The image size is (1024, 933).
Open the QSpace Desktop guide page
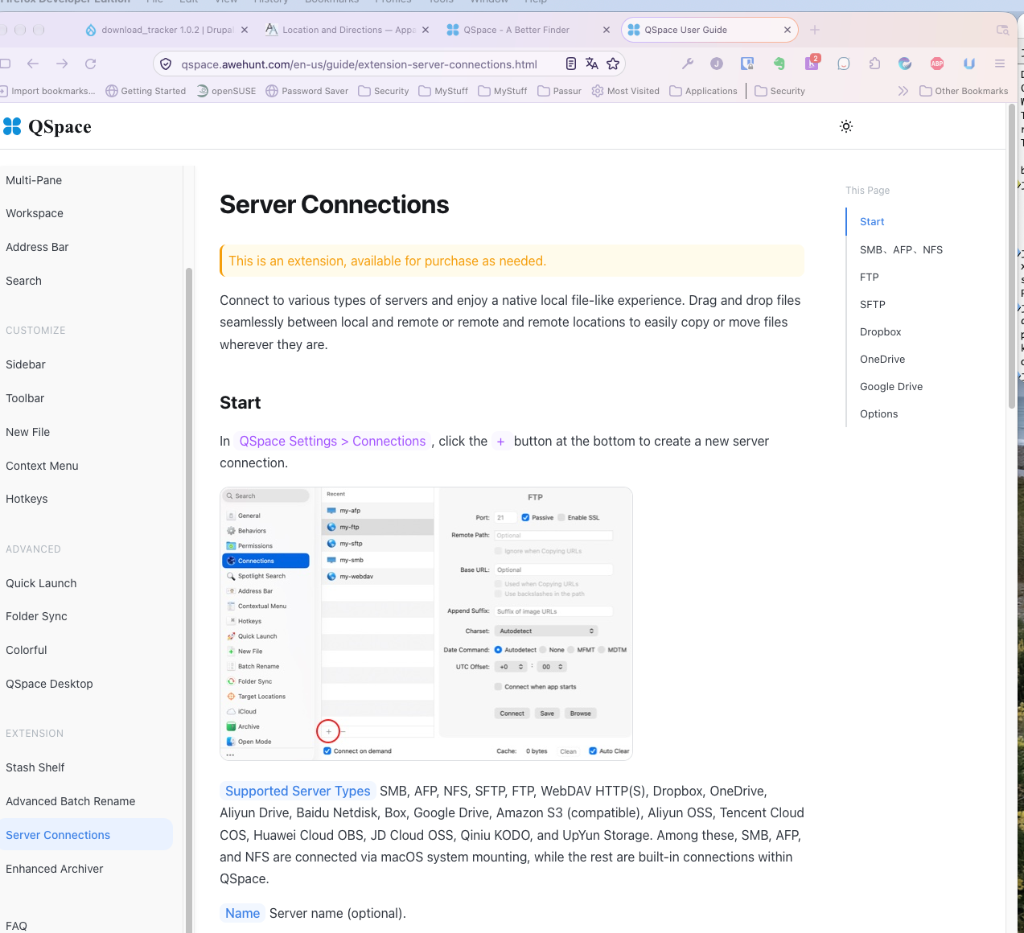[x=50, y=684]
